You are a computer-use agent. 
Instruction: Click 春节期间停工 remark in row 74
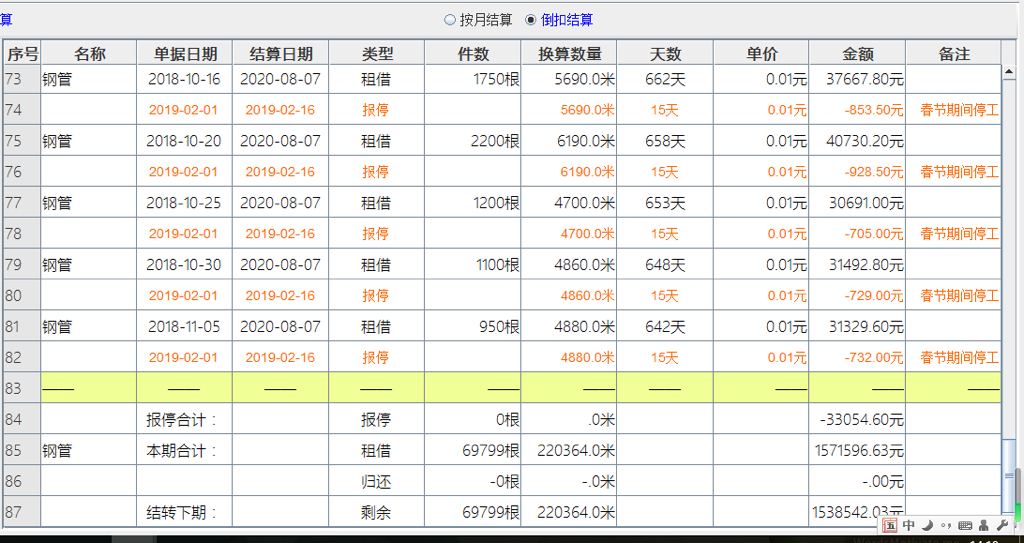(953, 110)
